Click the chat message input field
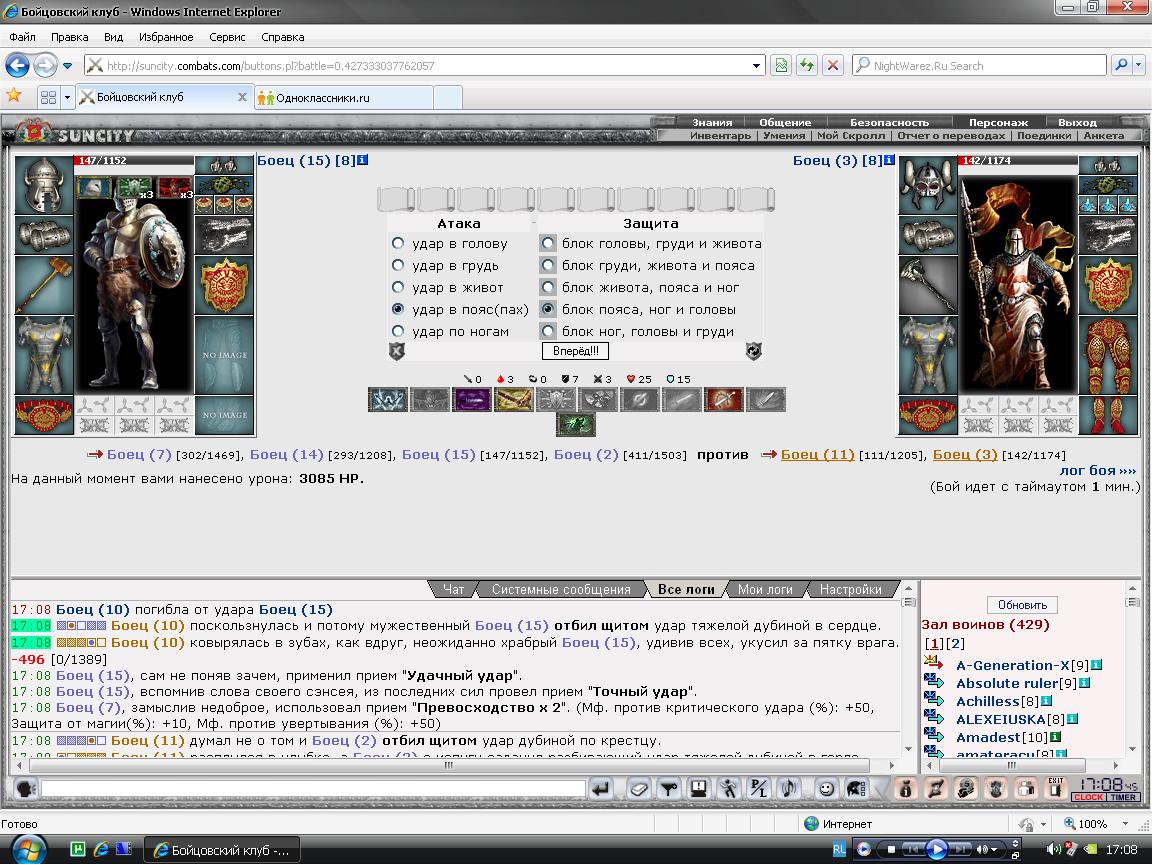The width and height of the screenshot is (1152, 864). (x=314, y=789)
